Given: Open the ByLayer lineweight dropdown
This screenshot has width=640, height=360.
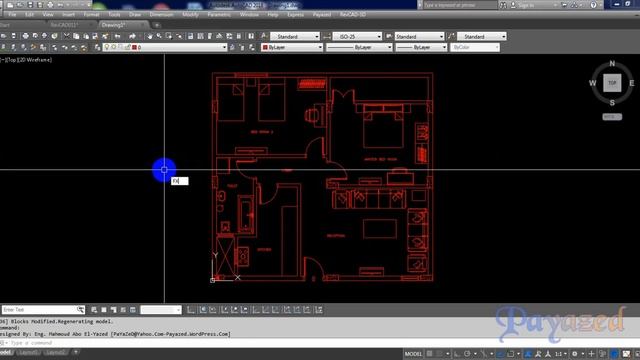Looking at the screenshot, I should click(x=421, y=47).
